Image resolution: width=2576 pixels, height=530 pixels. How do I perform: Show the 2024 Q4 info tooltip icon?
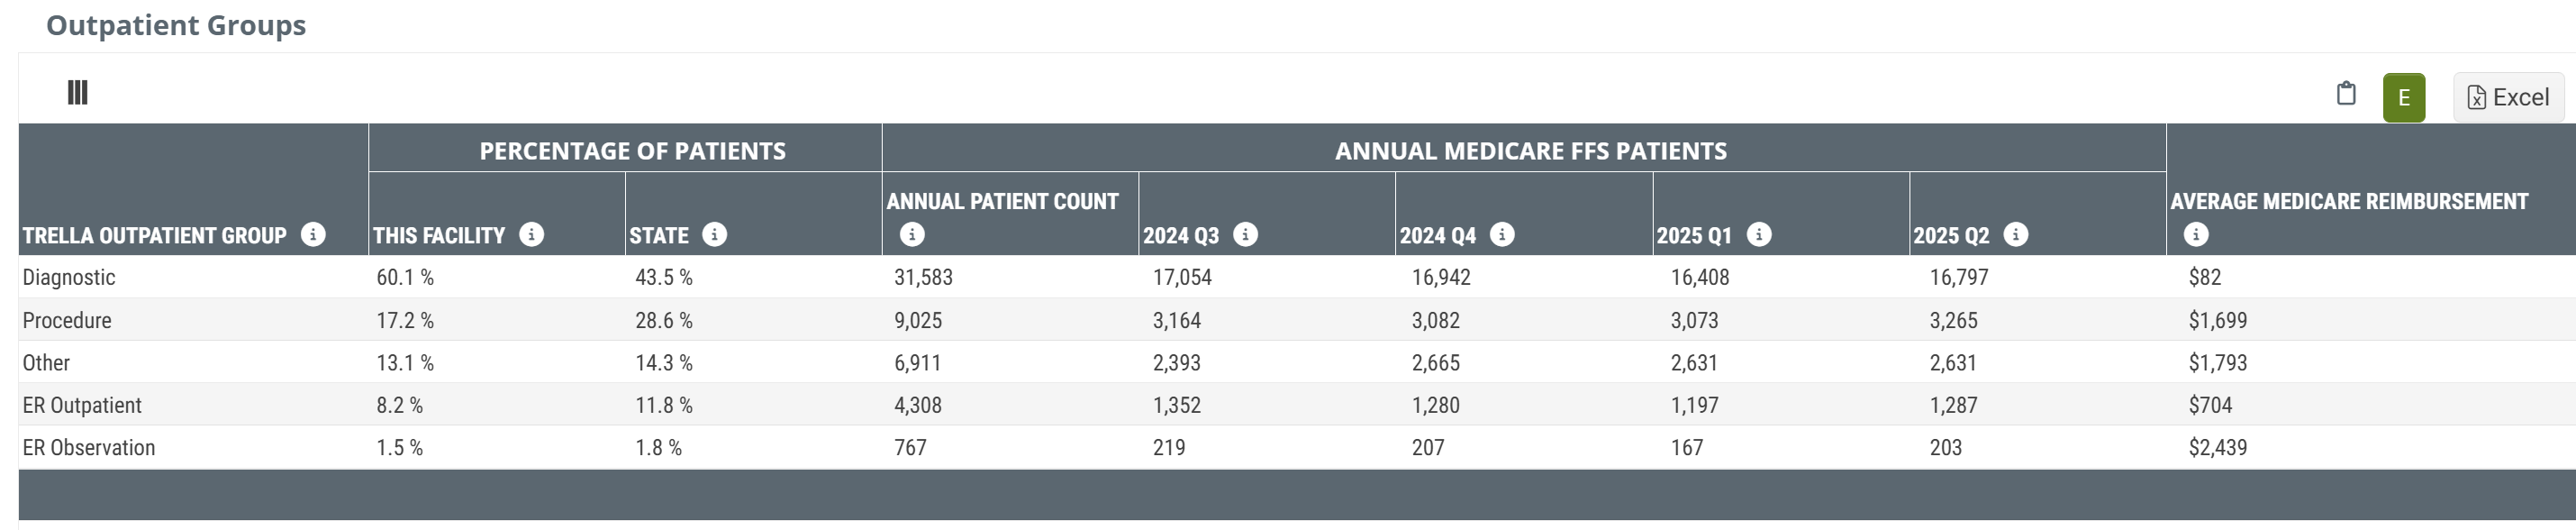tap(1502, 235)
